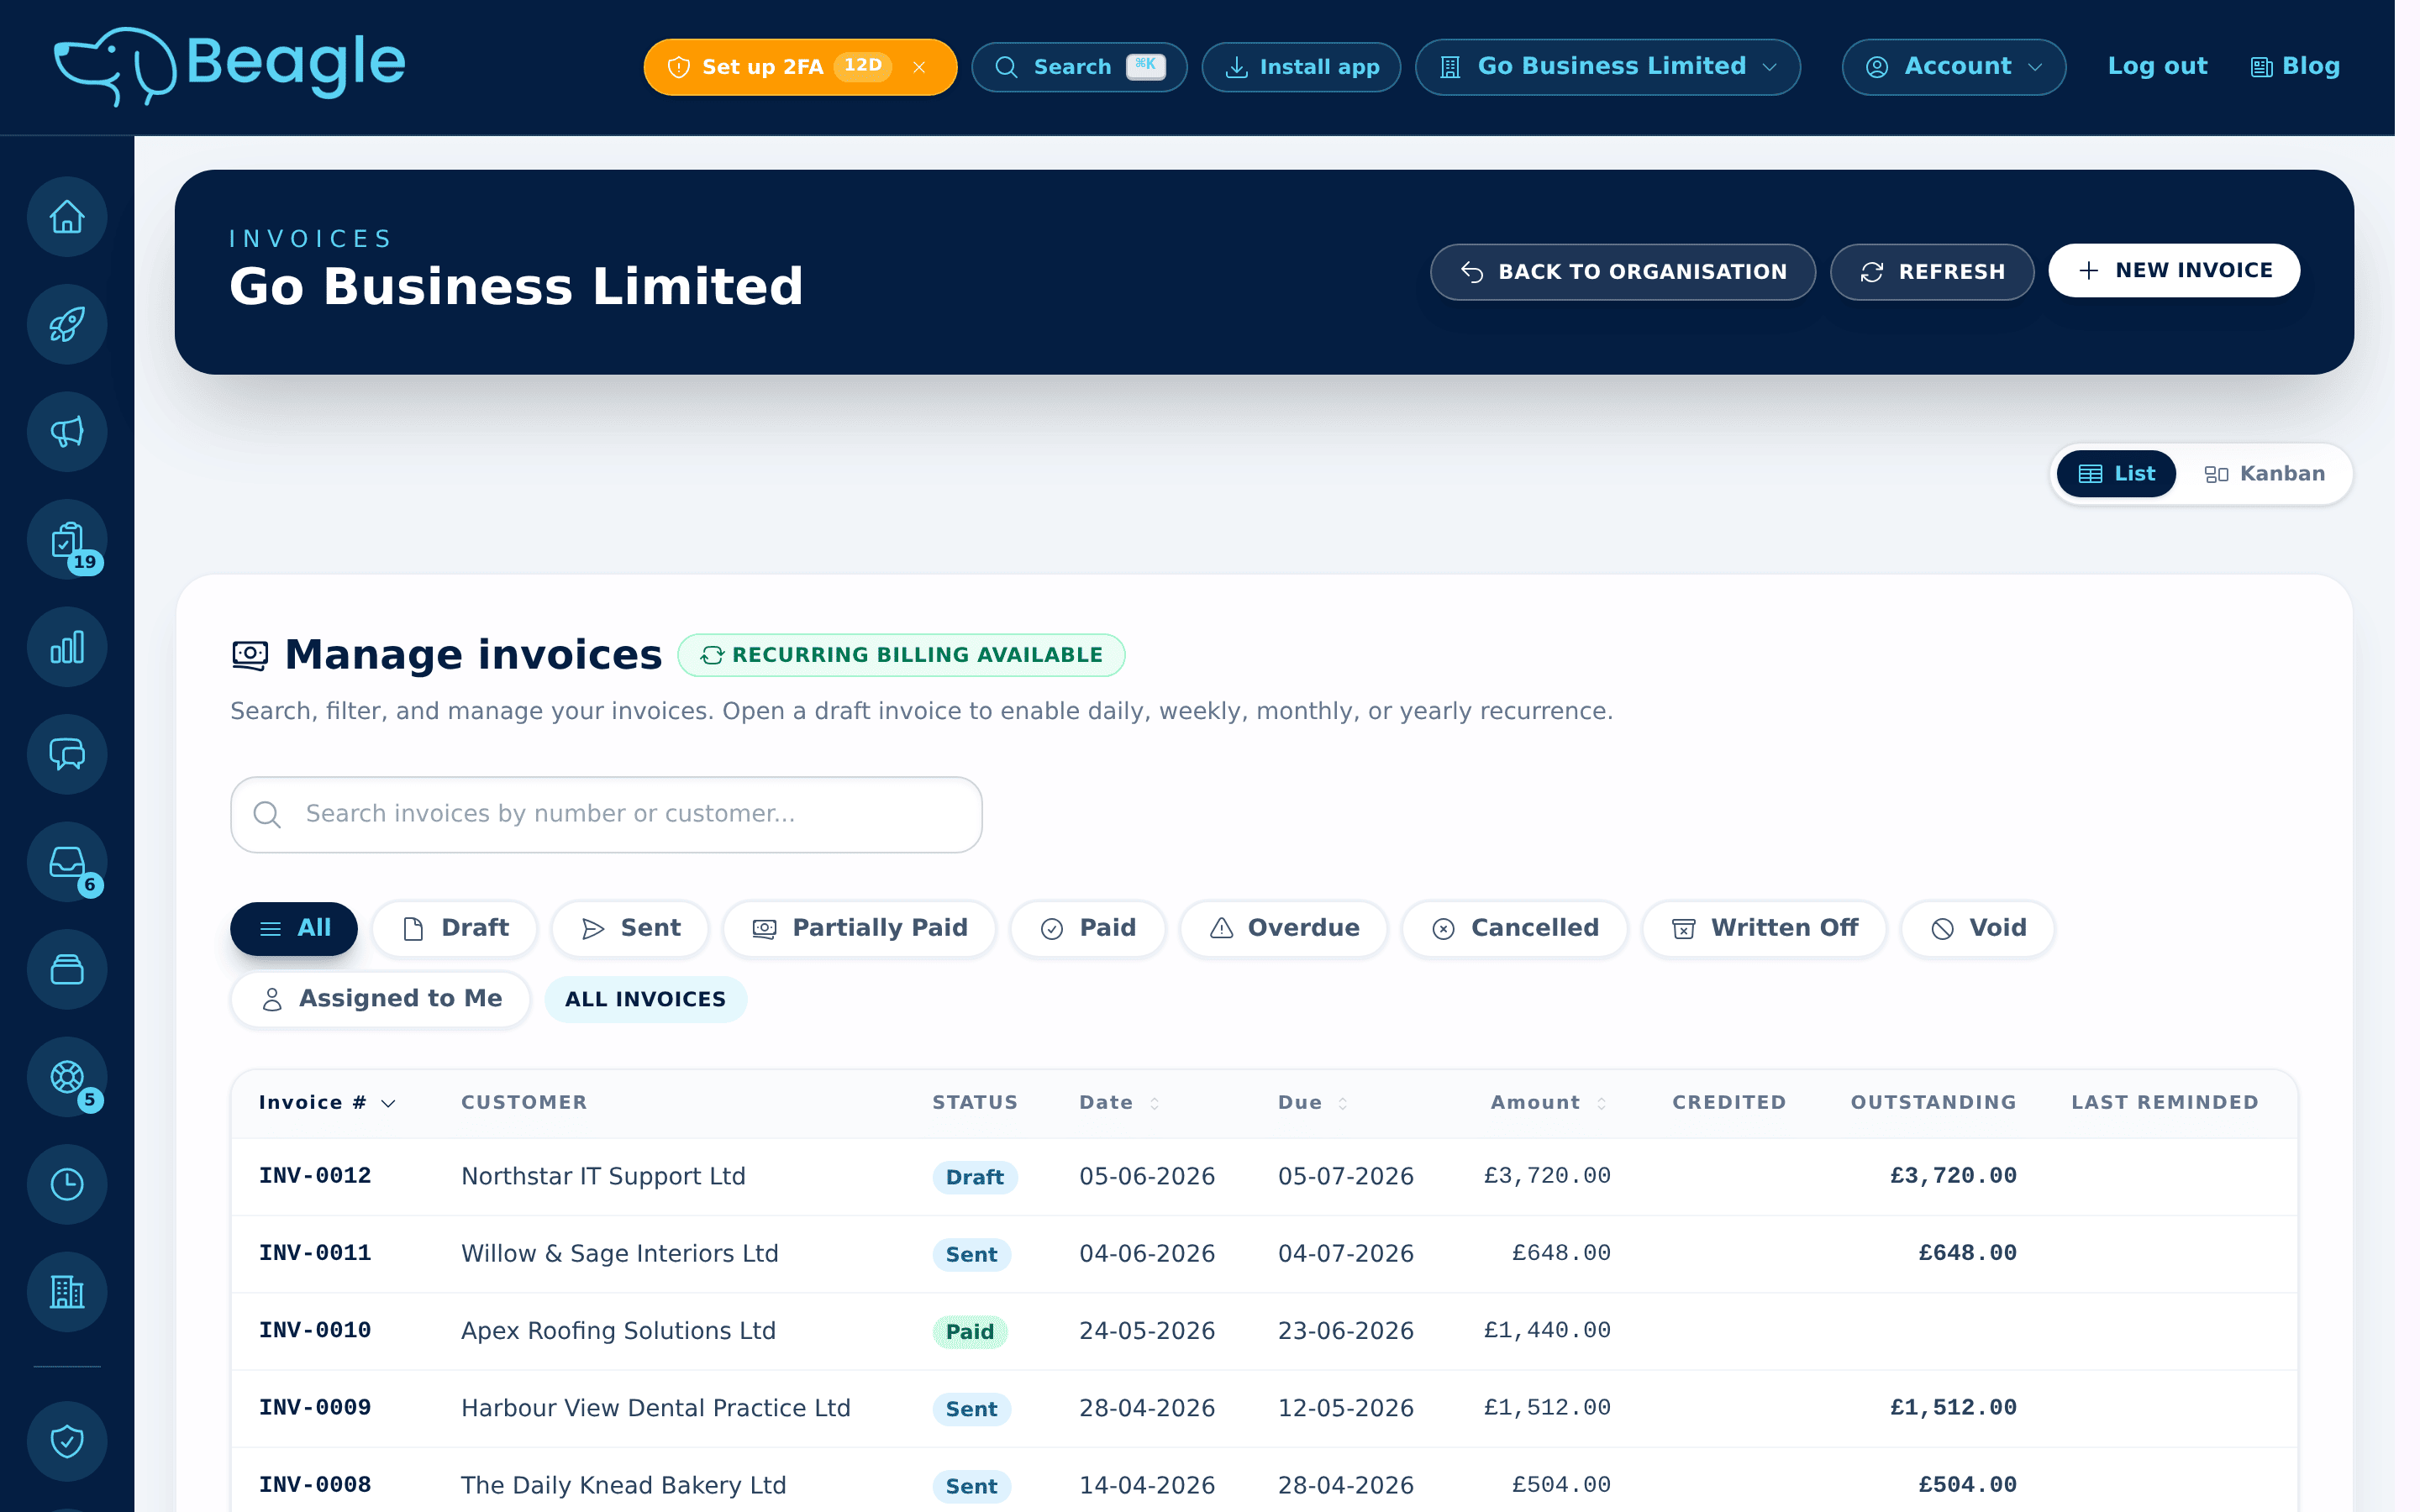
Task: Filter invoices by Sent
Action: point(630,928)
